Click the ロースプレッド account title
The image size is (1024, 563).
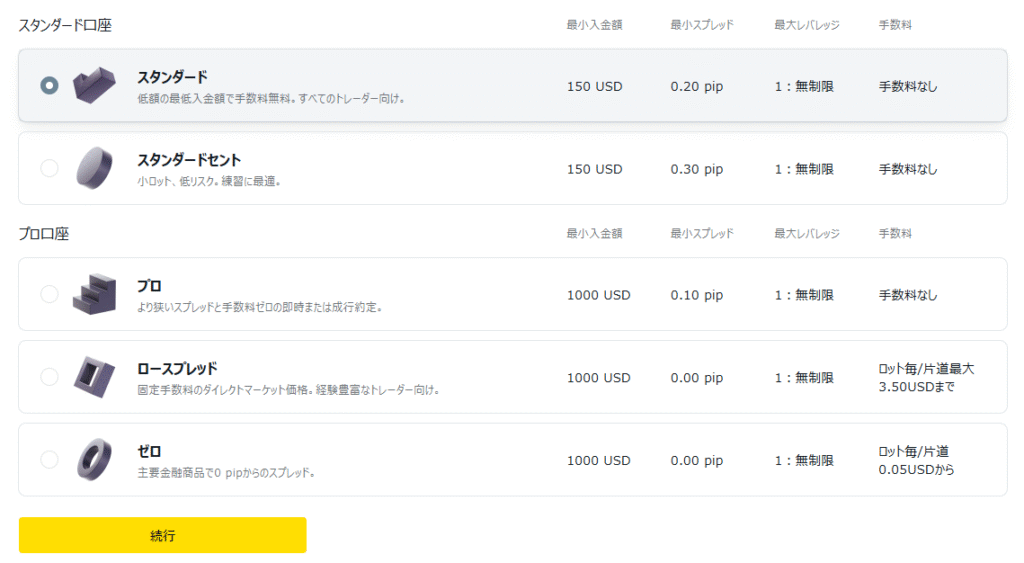(177, 368)
